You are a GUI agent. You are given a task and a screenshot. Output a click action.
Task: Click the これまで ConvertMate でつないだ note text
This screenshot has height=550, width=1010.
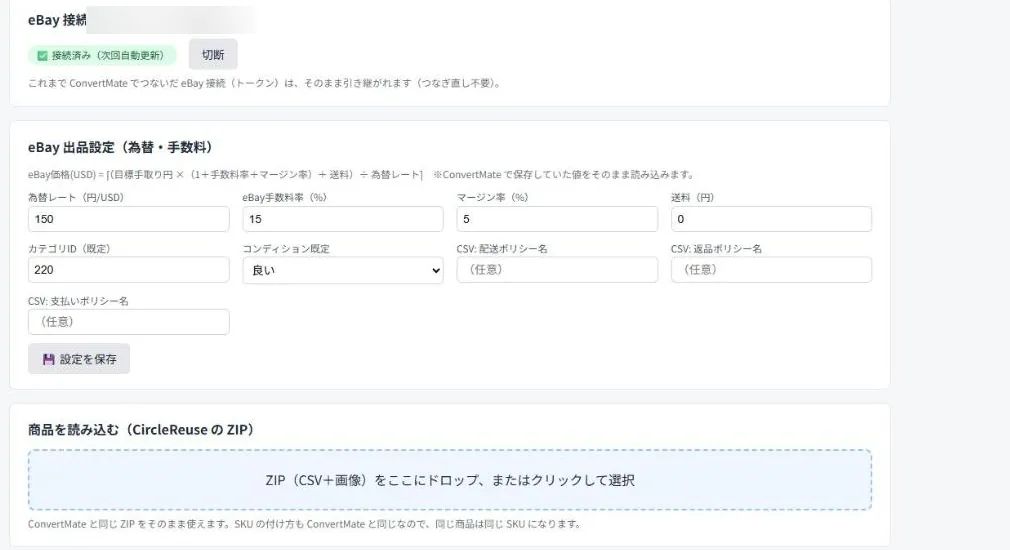265,83
